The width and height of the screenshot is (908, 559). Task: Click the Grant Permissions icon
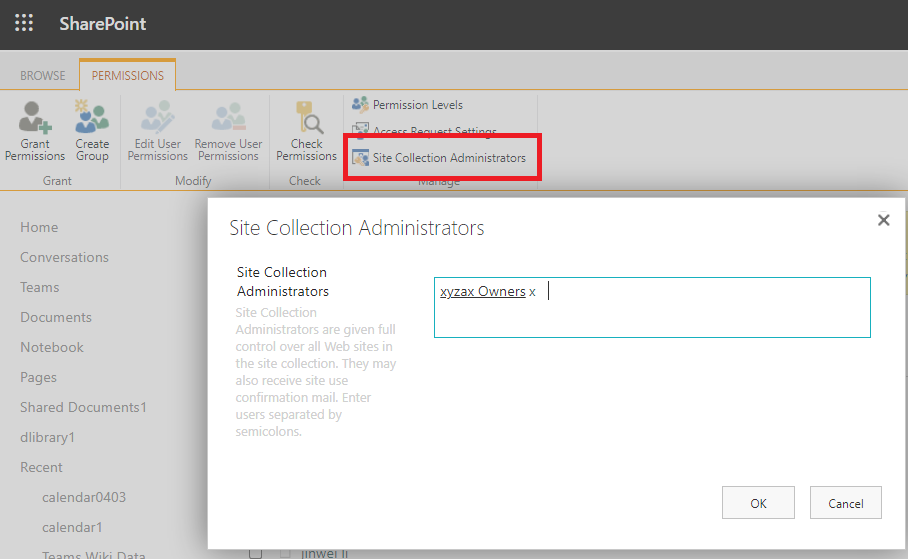click(x=35, y=117)
